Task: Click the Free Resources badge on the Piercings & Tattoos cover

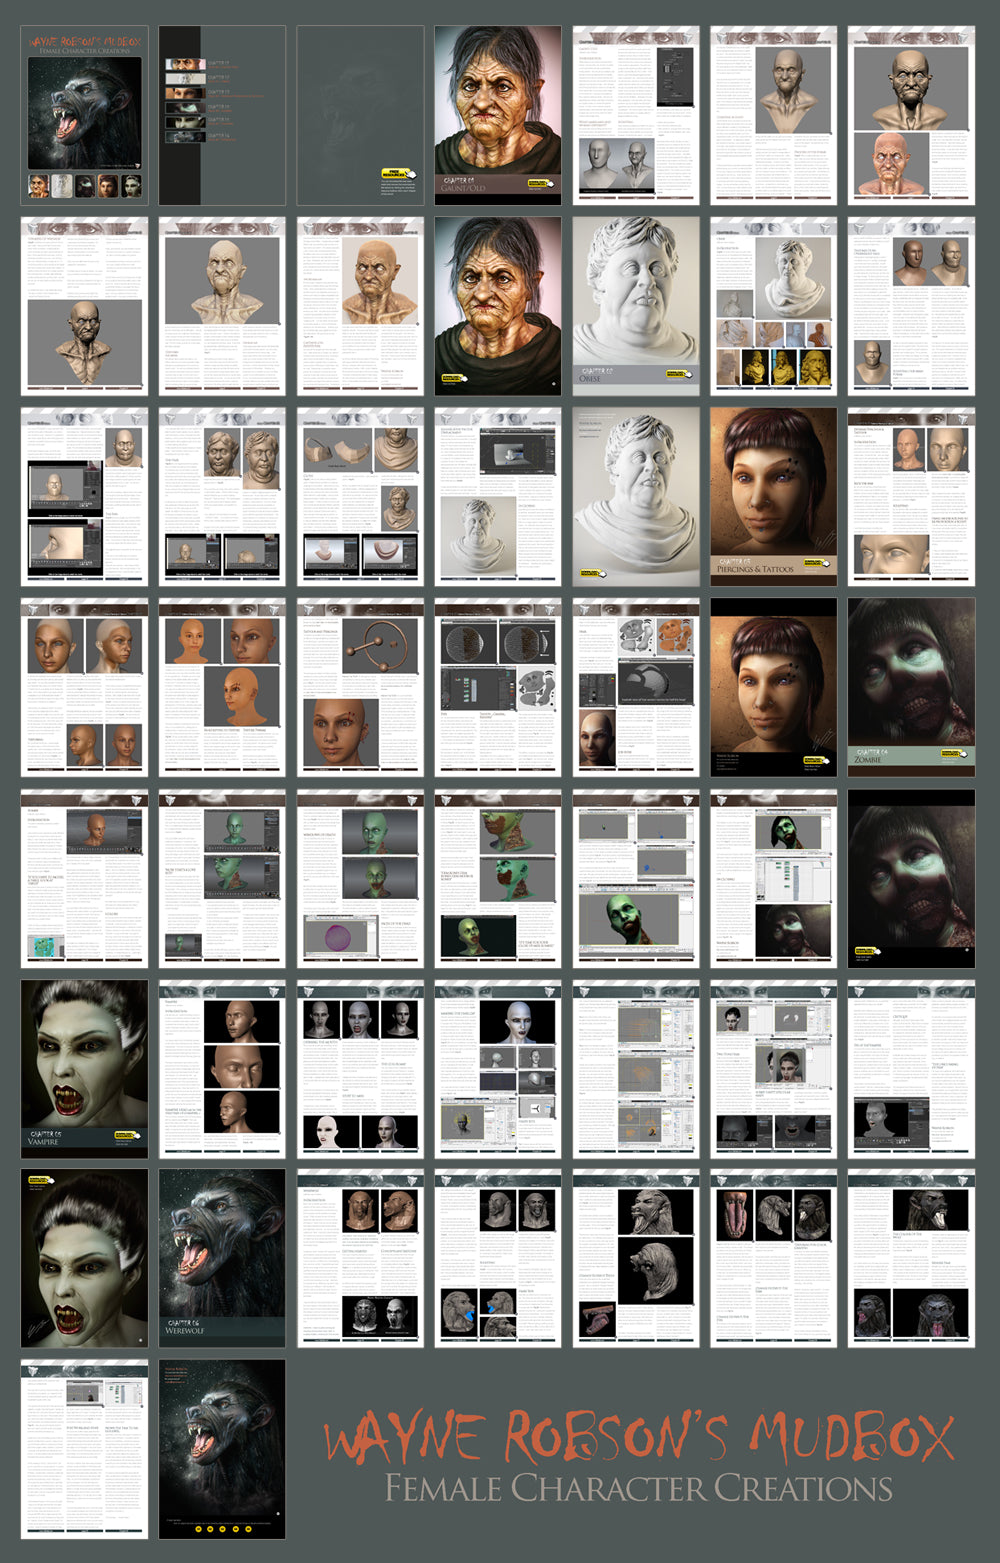Action: pos(813,563)
